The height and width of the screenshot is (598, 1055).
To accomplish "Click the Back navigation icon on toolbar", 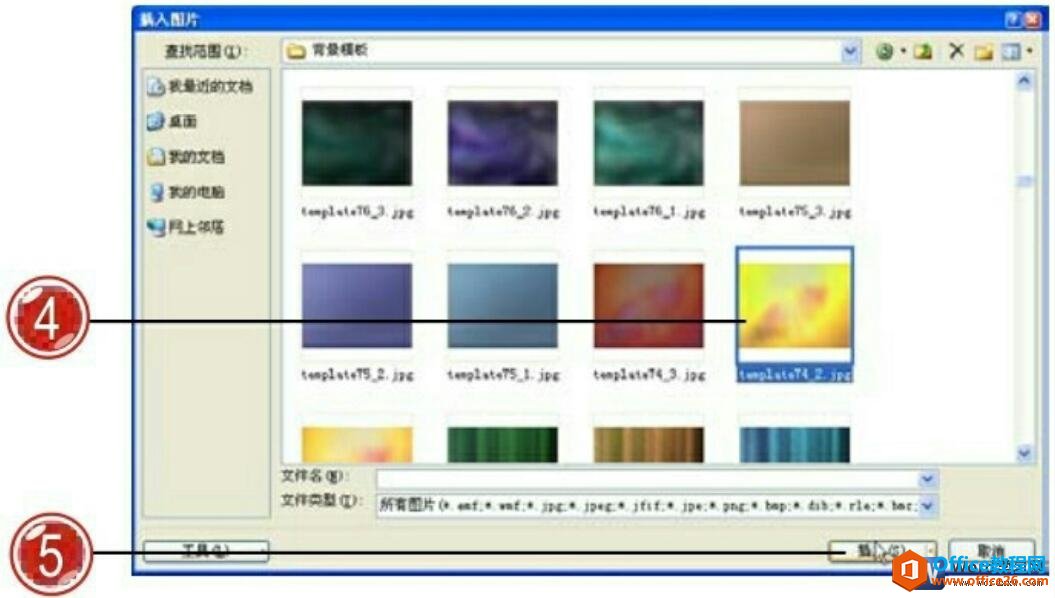I will (884, 49).
